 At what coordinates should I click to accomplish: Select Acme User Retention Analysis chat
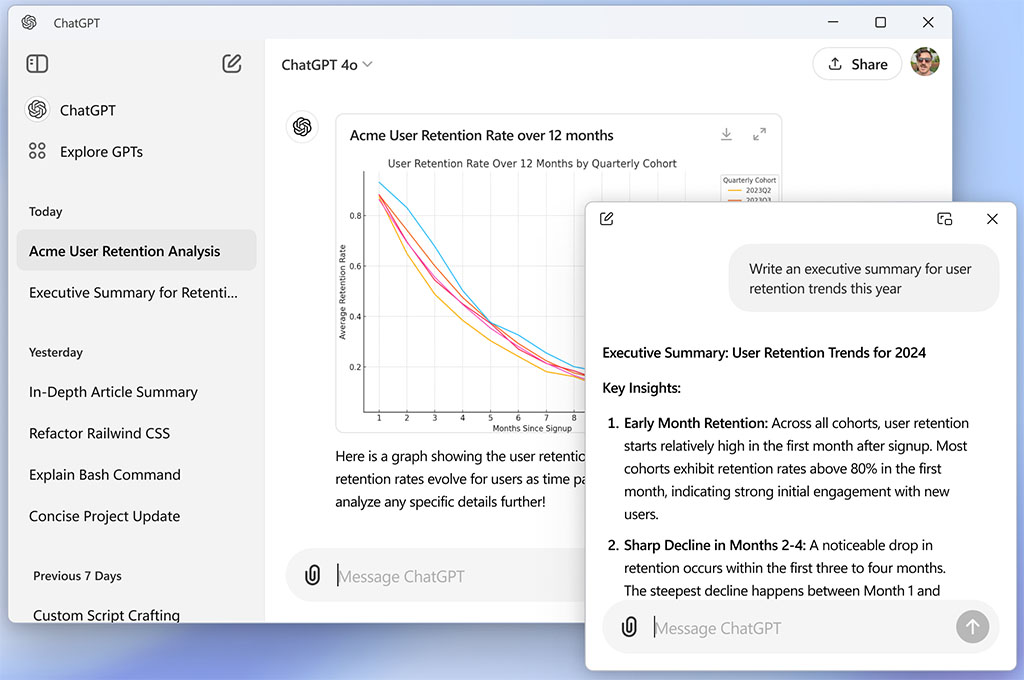[136, 251]
